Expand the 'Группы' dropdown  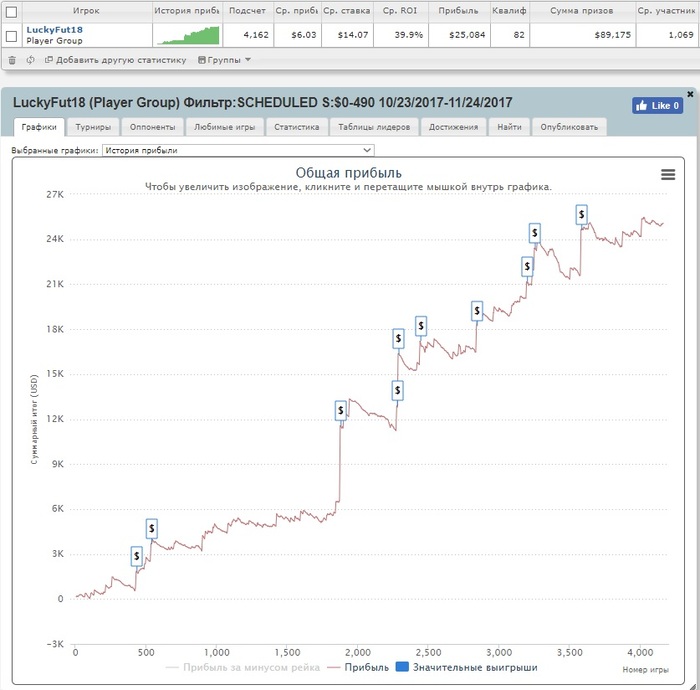224,60
